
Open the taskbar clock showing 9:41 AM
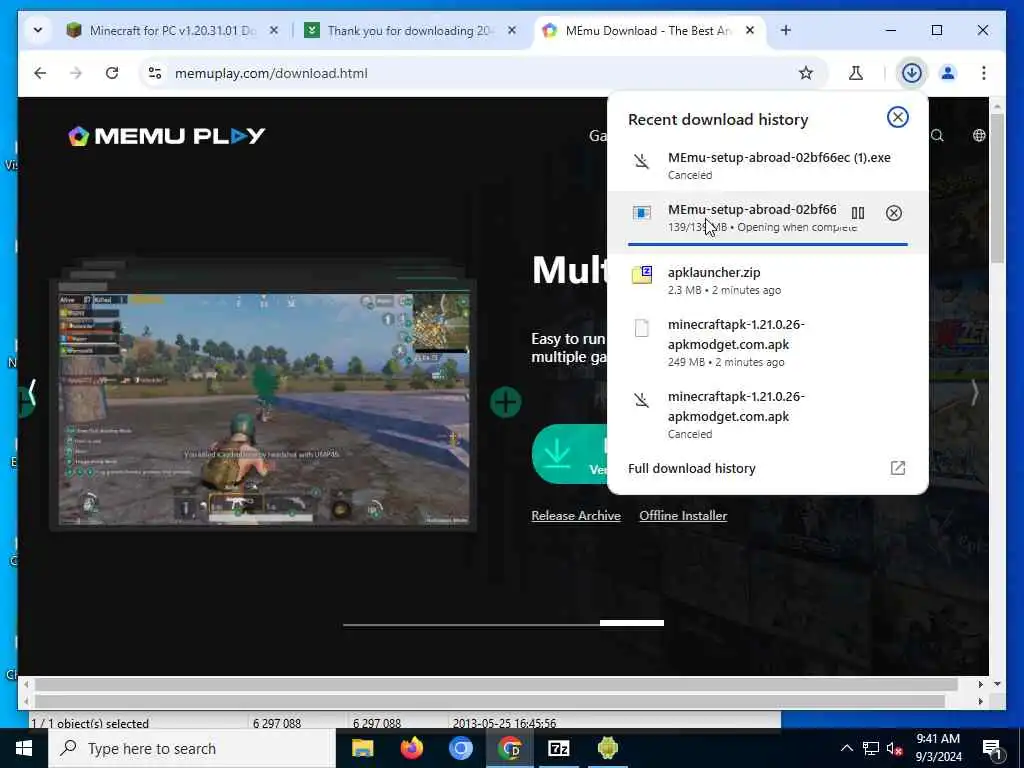coord(938,748)
